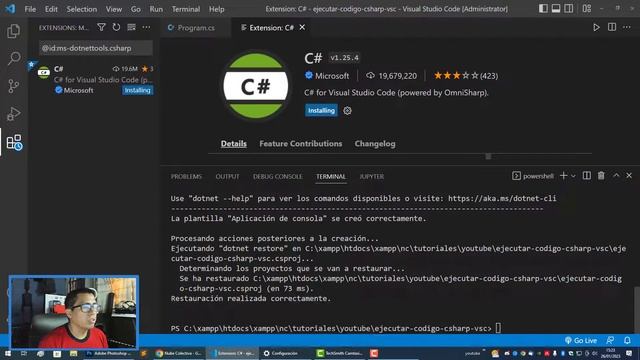Screen dimensions: 640x360
Task: Select the Extension: C# editor tab
Action: tap(271, 28)
